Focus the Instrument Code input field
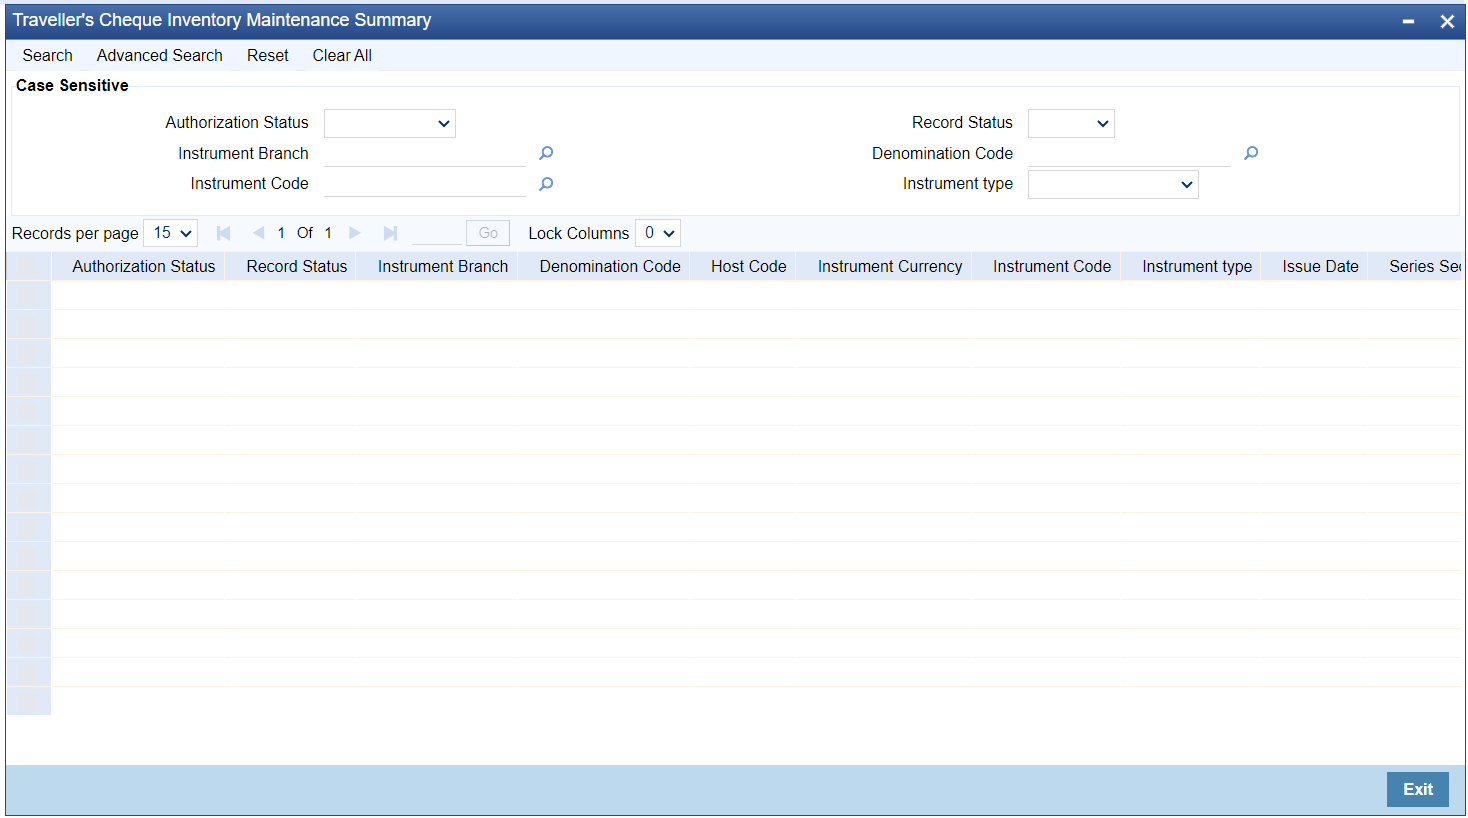 (x=425, y=184)
